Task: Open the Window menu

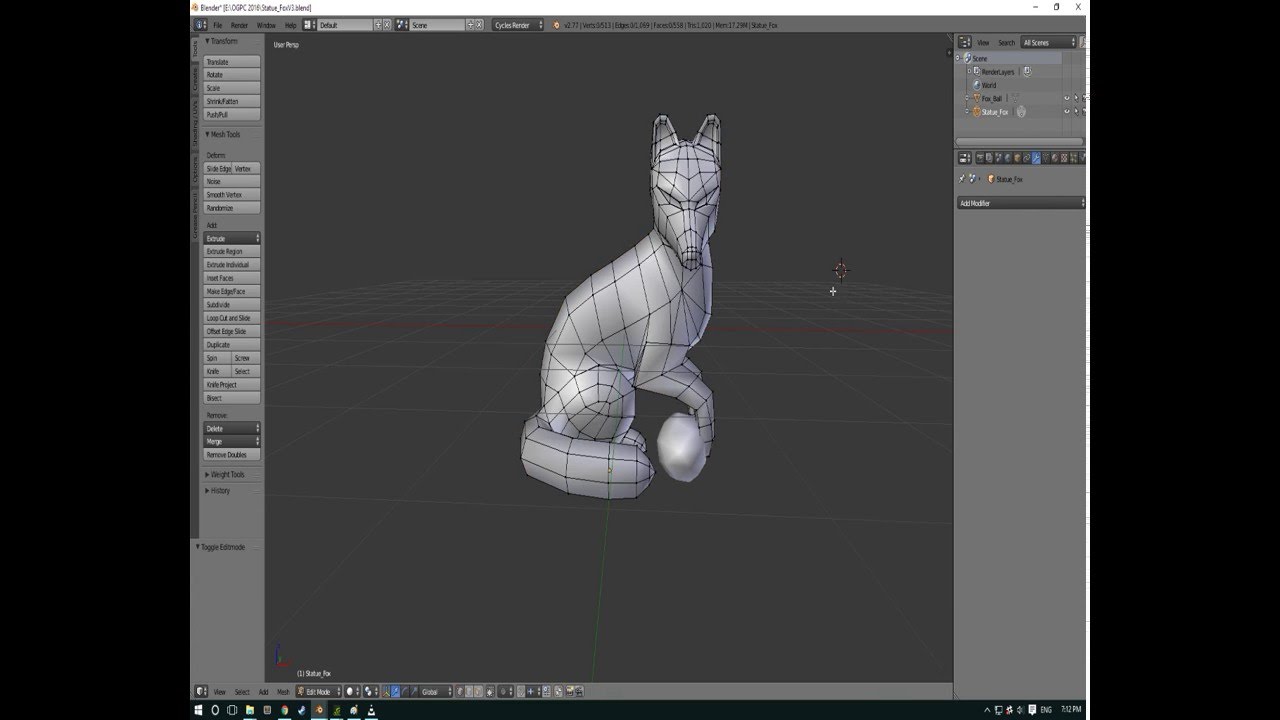Action: (x=266, y=25)
